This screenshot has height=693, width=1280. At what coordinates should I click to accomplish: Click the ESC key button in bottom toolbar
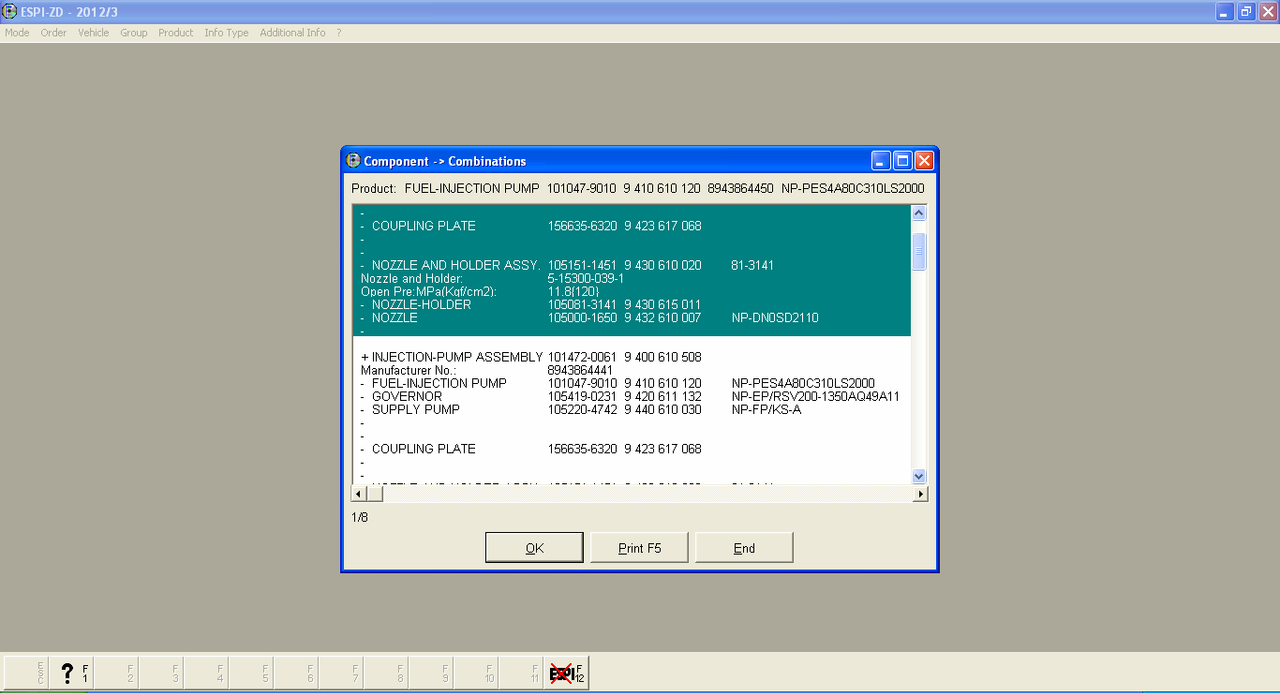[x=27, y=673]
